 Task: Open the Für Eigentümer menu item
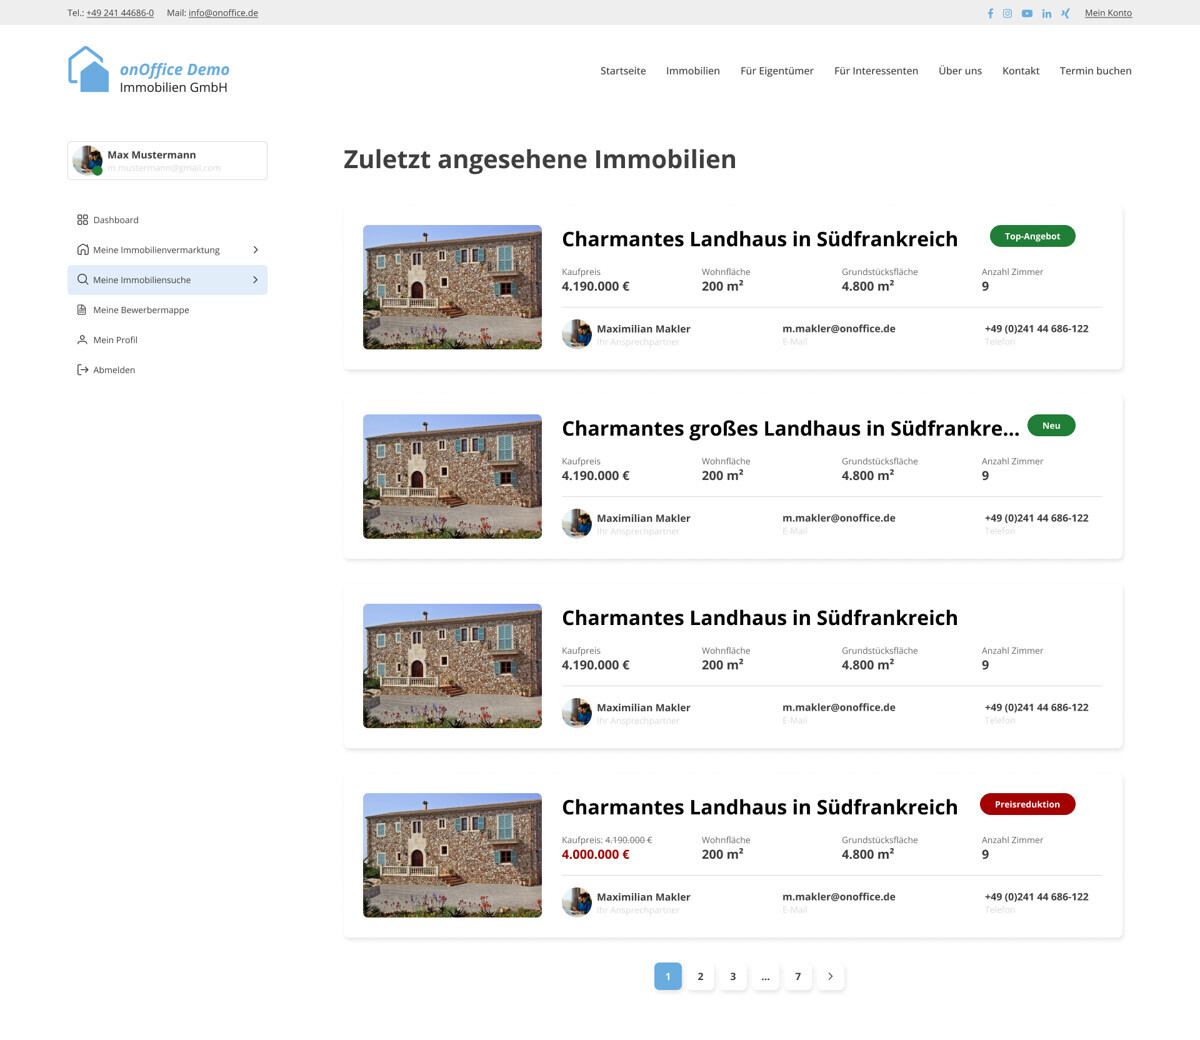777,70
